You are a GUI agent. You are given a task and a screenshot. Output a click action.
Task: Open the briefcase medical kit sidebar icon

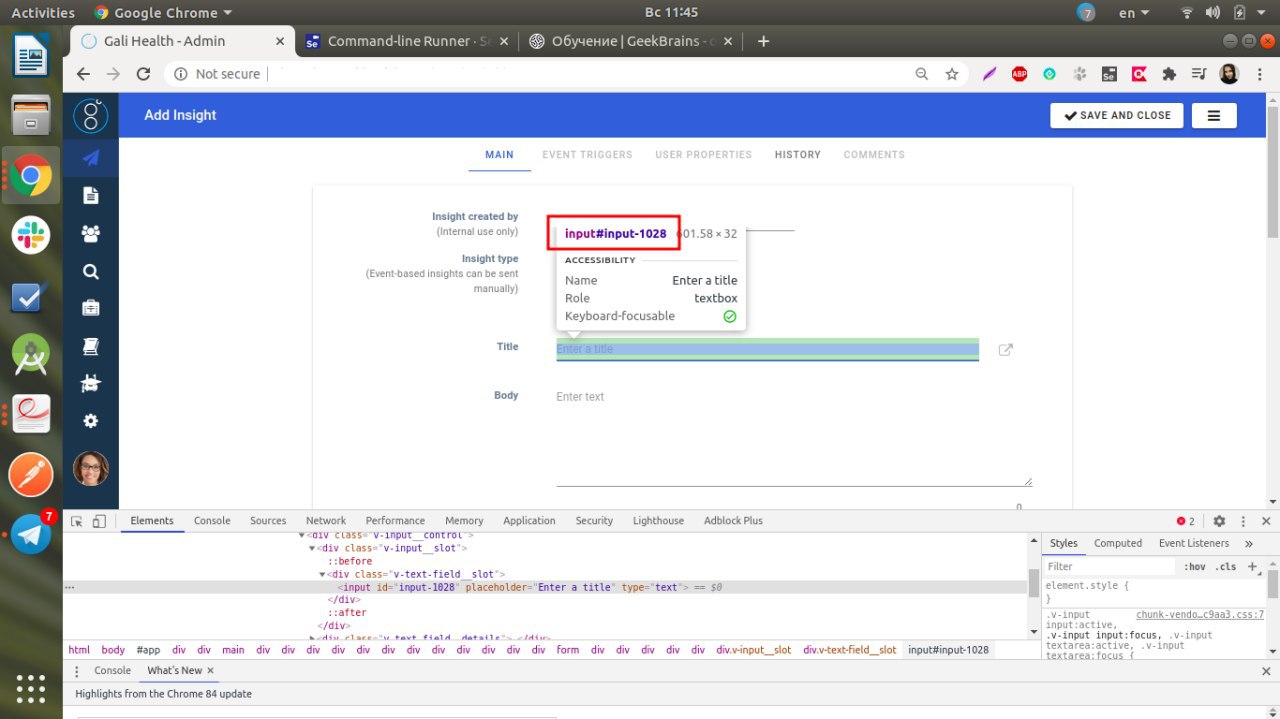pyautogui.click(x=91, y=308)
